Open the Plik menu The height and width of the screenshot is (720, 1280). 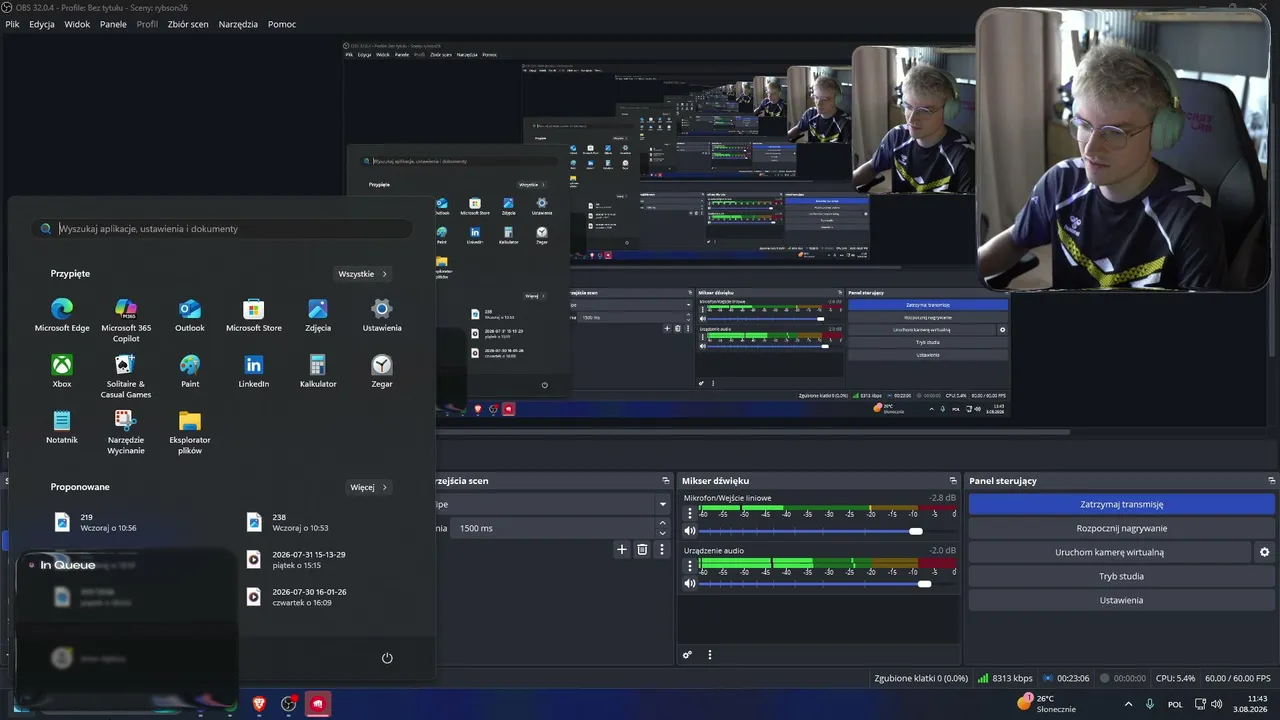pyautogui.click(x=13, y=24)
